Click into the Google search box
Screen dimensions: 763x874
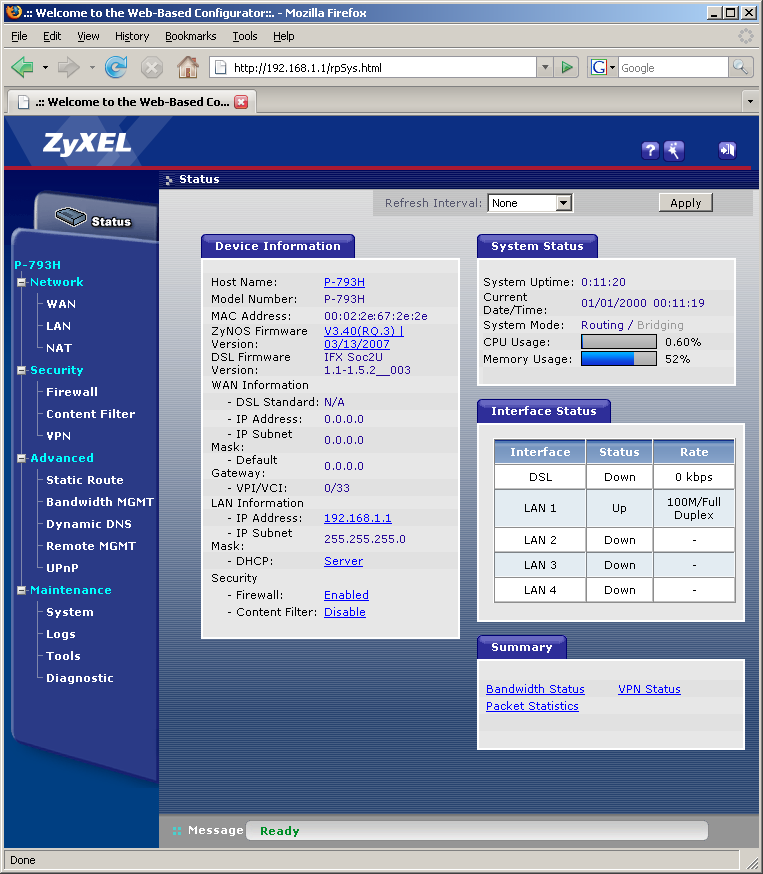pos(673,68)
